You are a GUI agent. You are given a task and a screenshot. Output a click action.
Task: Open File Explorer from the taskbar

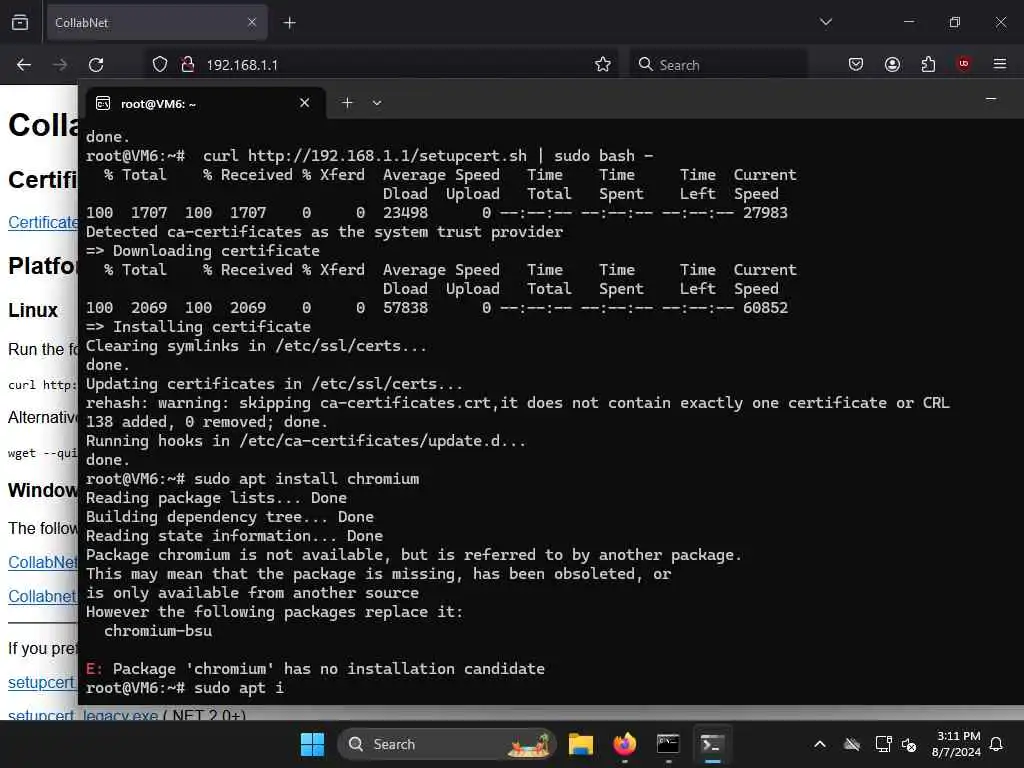pos(581,744)
